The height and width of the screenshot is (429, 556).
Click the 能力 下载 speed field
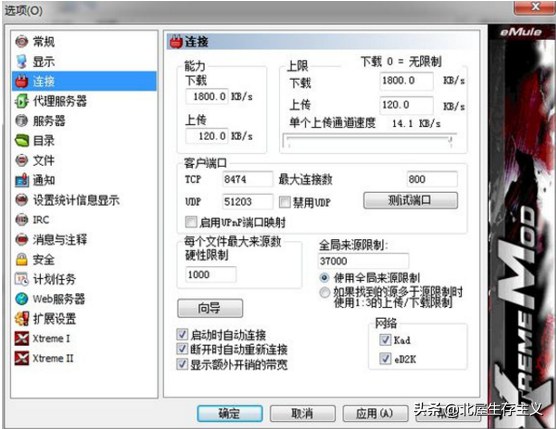click(206, 96)
